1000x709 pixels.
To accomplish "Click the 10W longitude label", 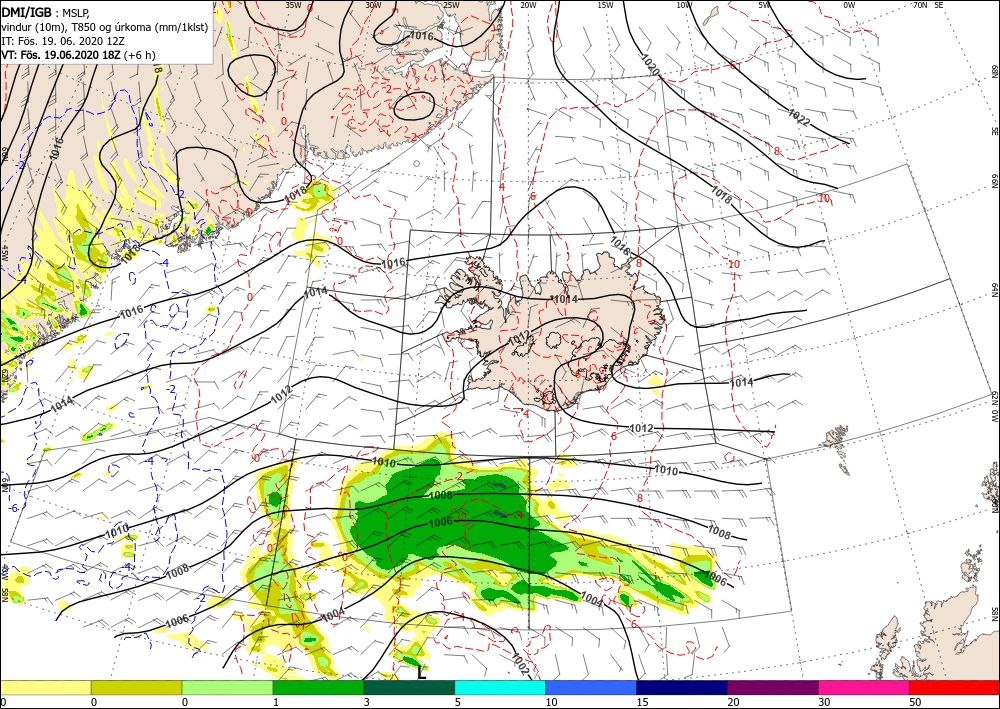I will point(684,5).
